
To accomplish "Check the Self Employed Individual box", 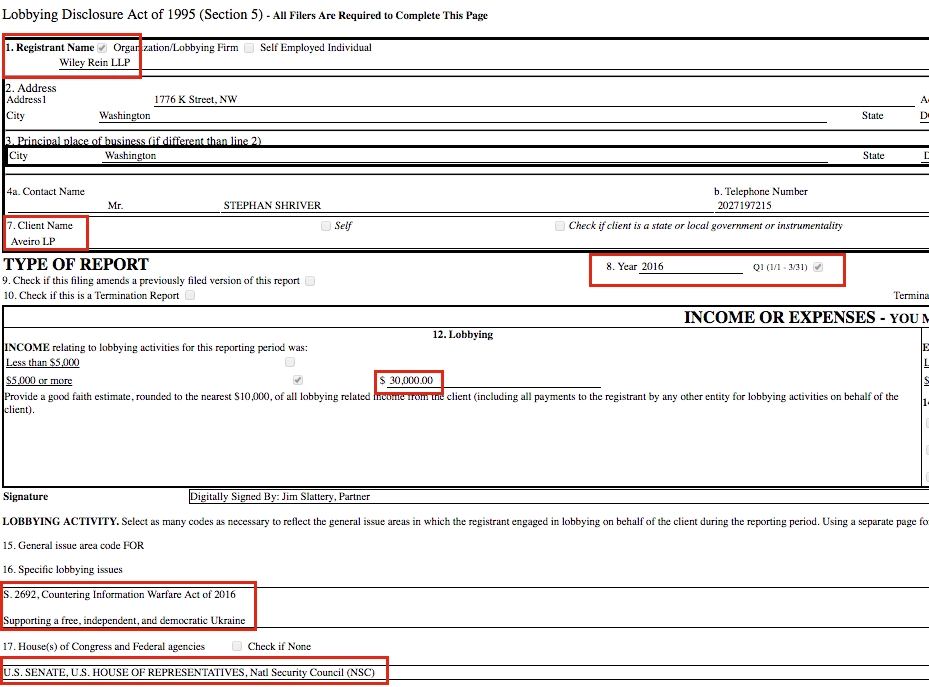I will click(x=249, y=48).
